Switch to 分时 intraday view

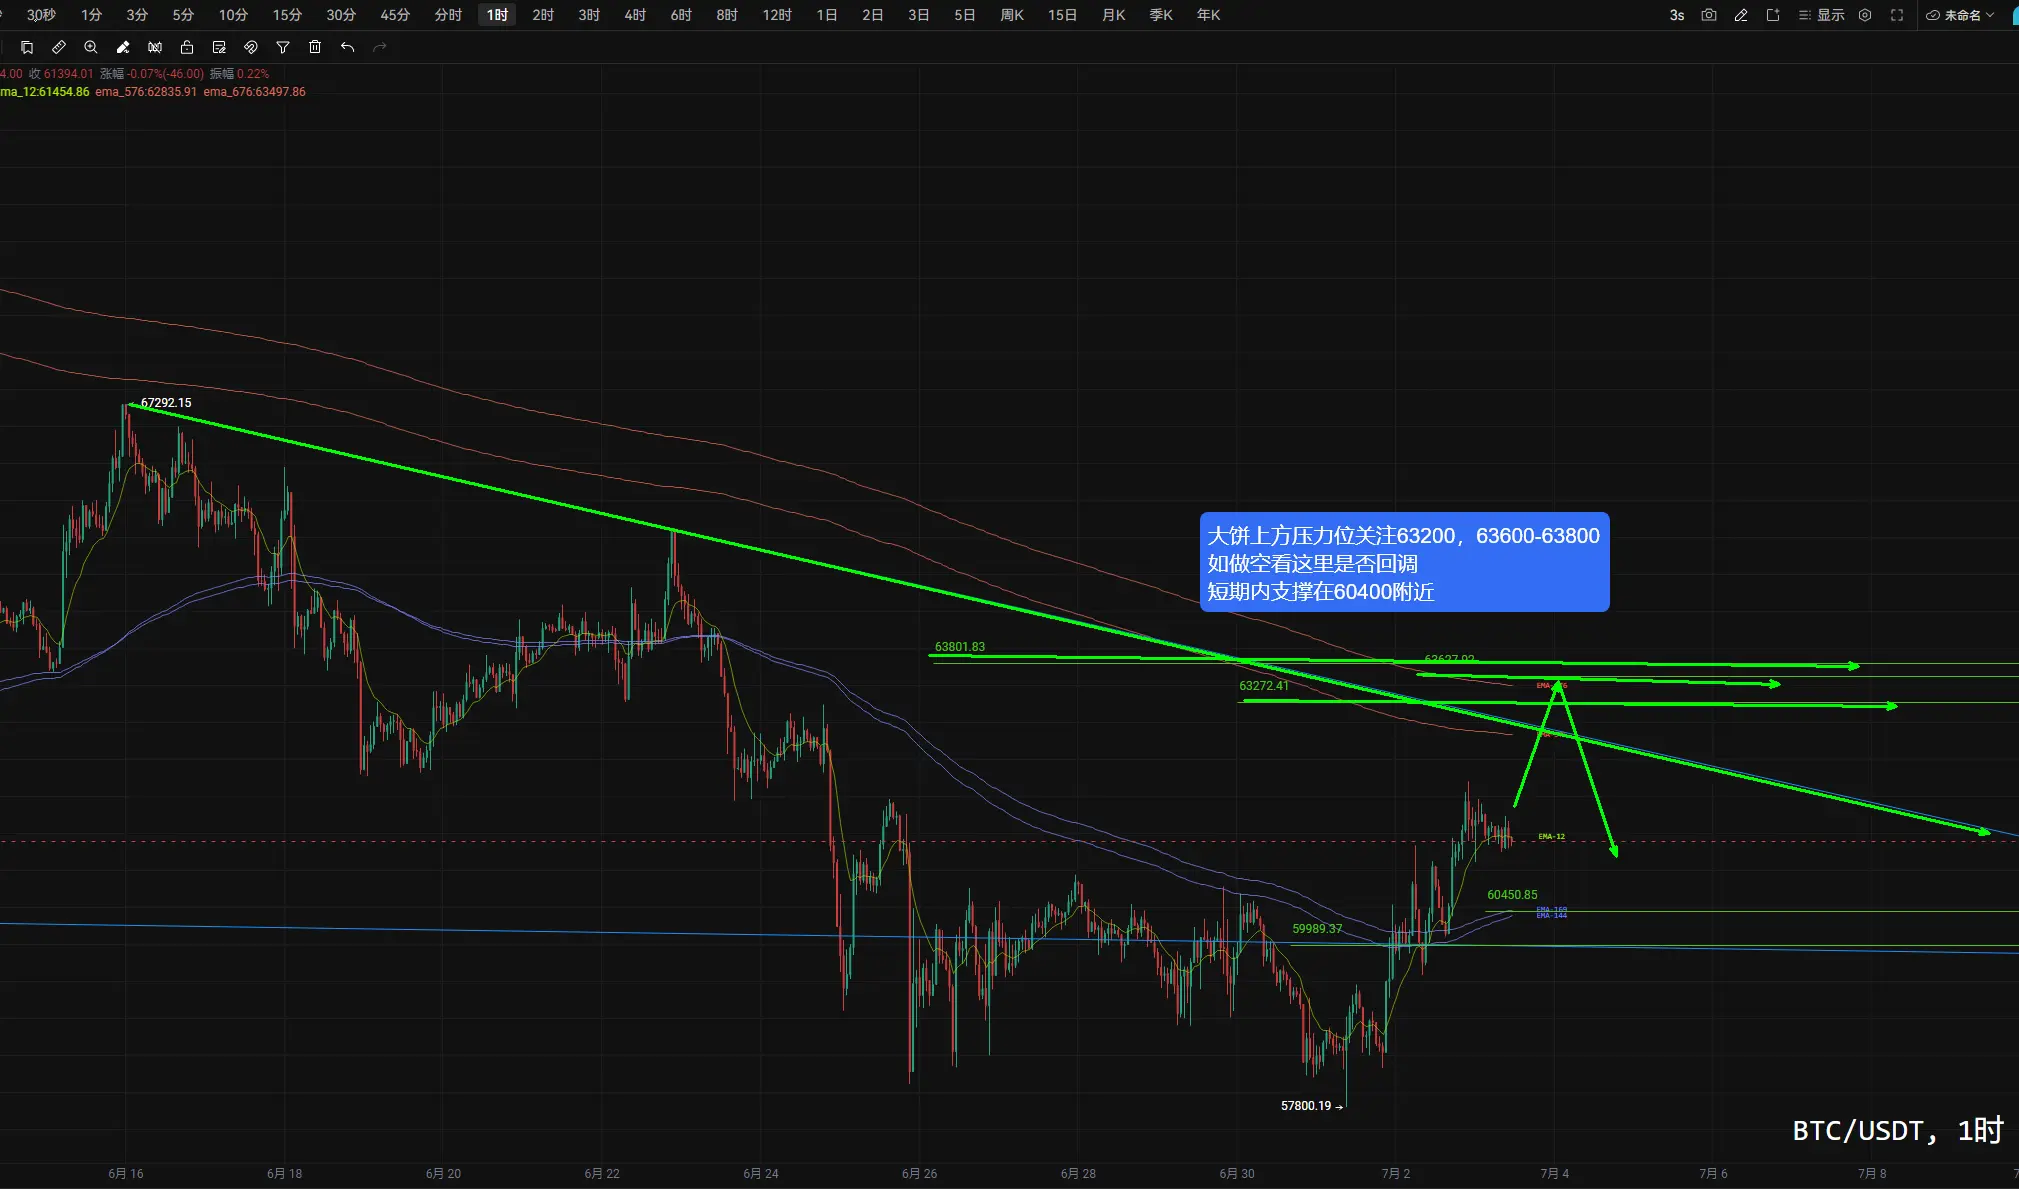click(x=449, y=15)
